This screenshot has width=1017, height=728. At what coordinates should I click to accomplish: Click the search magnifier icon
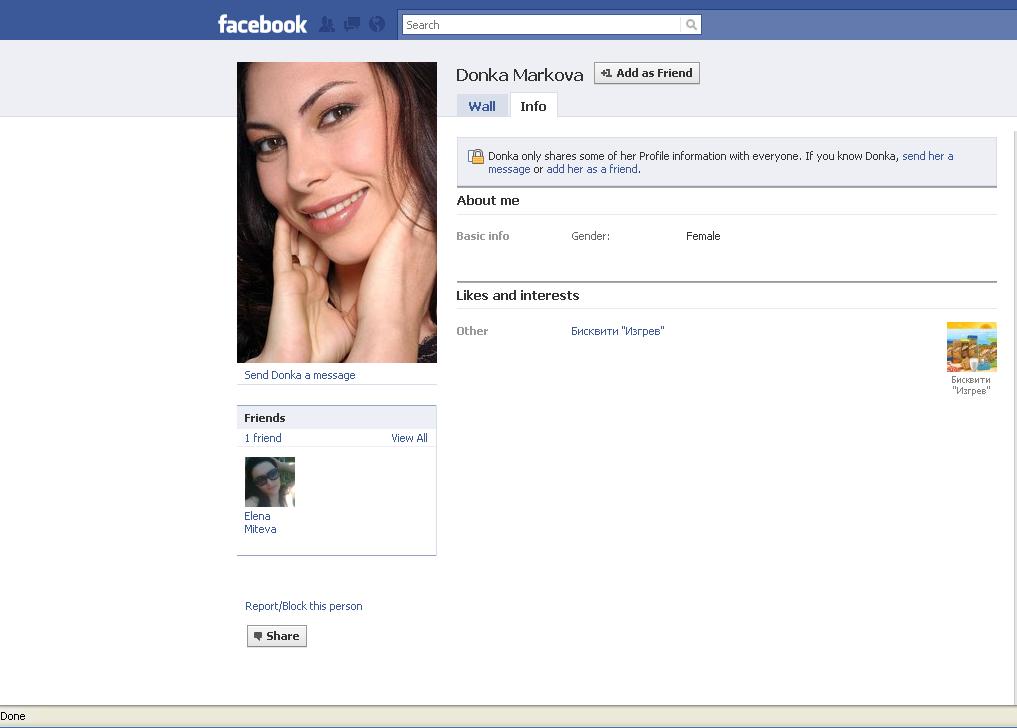691,25
